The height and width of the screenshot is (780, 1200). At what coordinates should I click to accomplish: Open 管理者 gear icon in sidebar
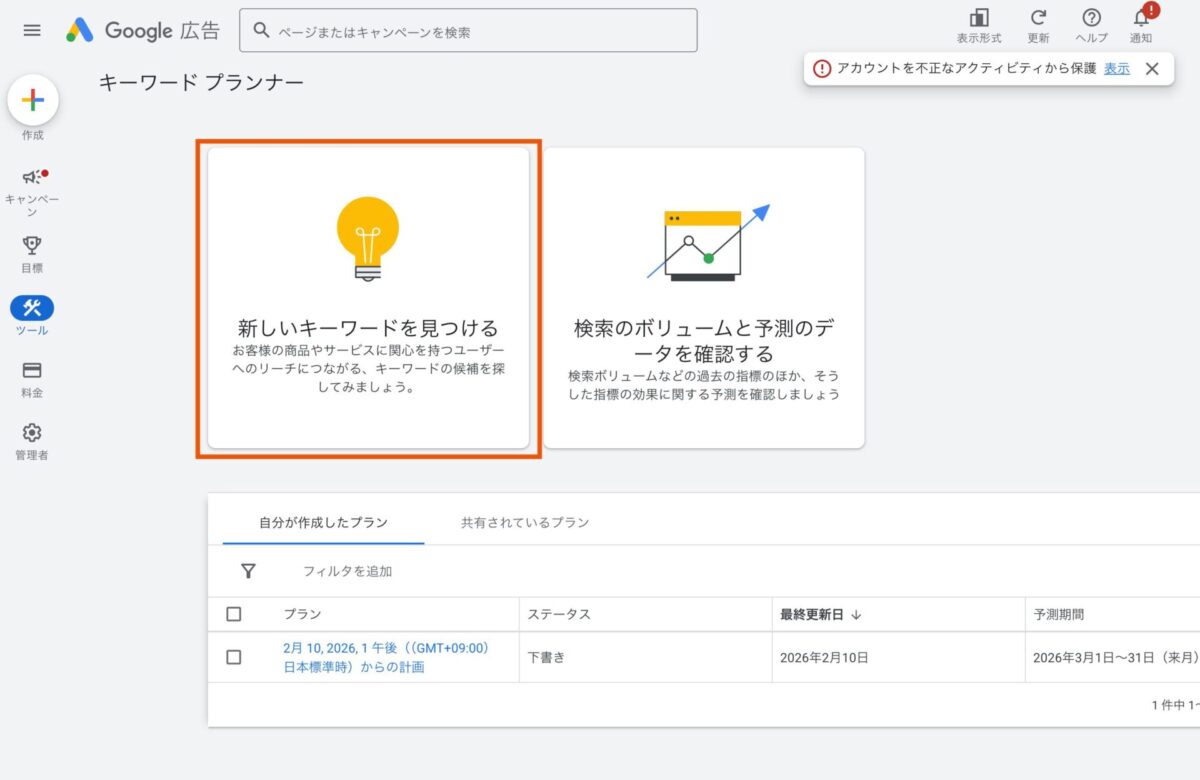[x=32, y=433]
